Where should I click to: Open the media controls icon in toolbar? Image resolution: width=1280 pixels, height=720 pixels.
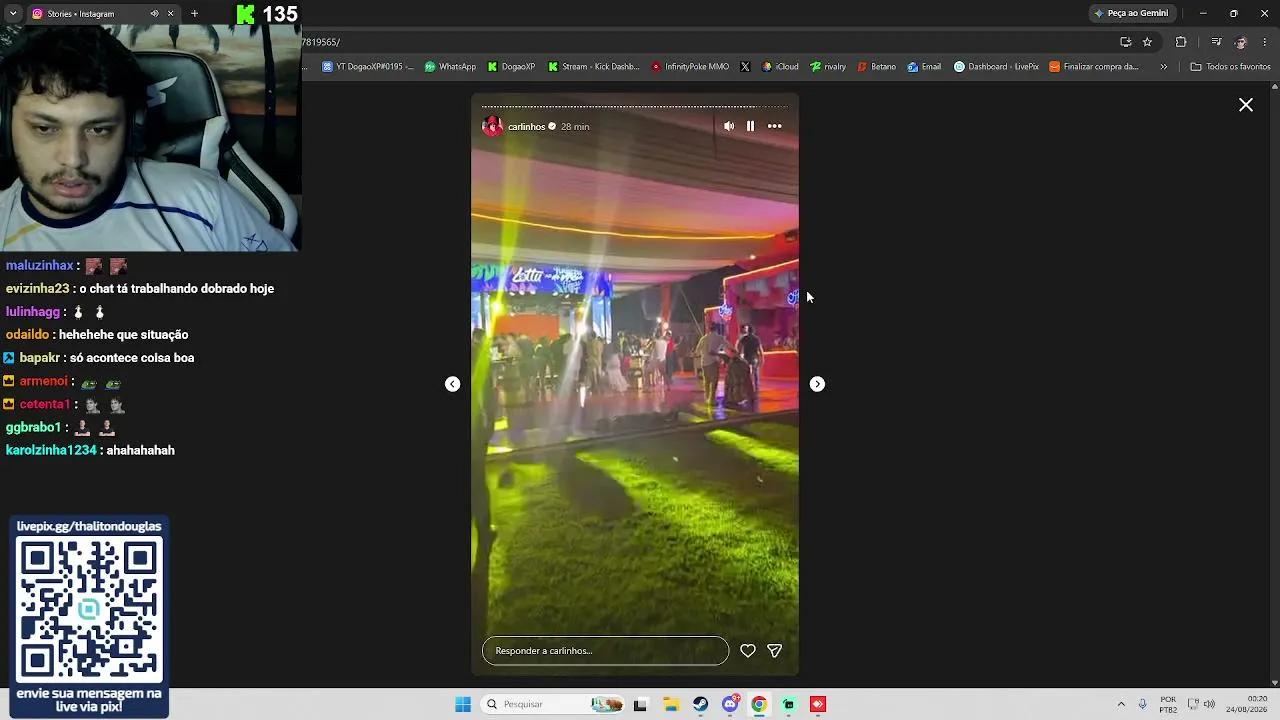pos(1216,42)
